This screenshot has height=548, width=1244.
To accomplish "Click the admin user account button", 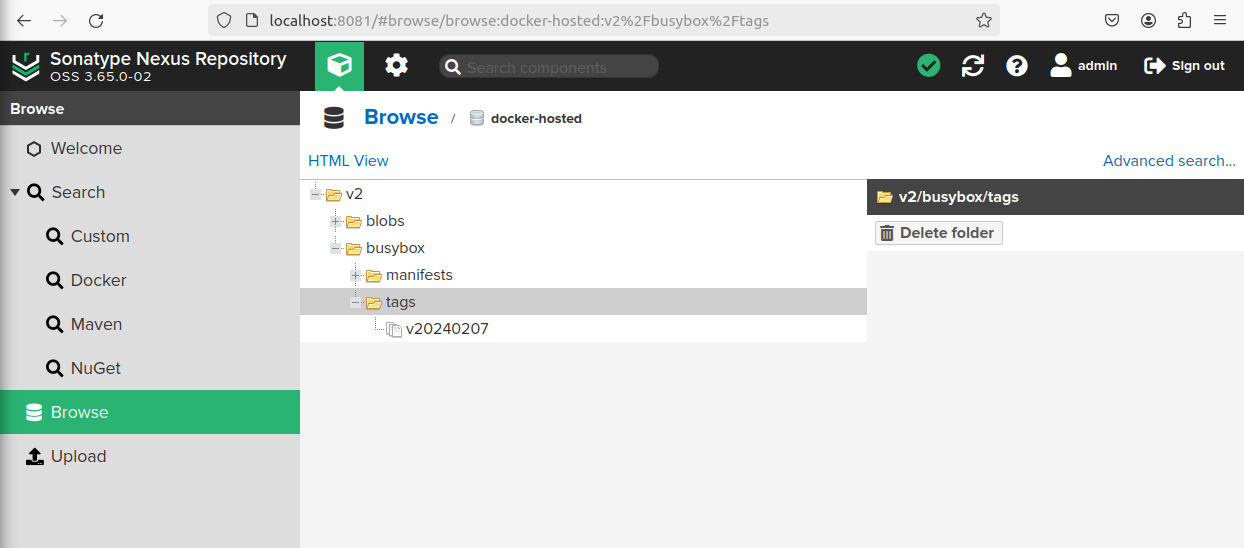I will point(1084,66).
